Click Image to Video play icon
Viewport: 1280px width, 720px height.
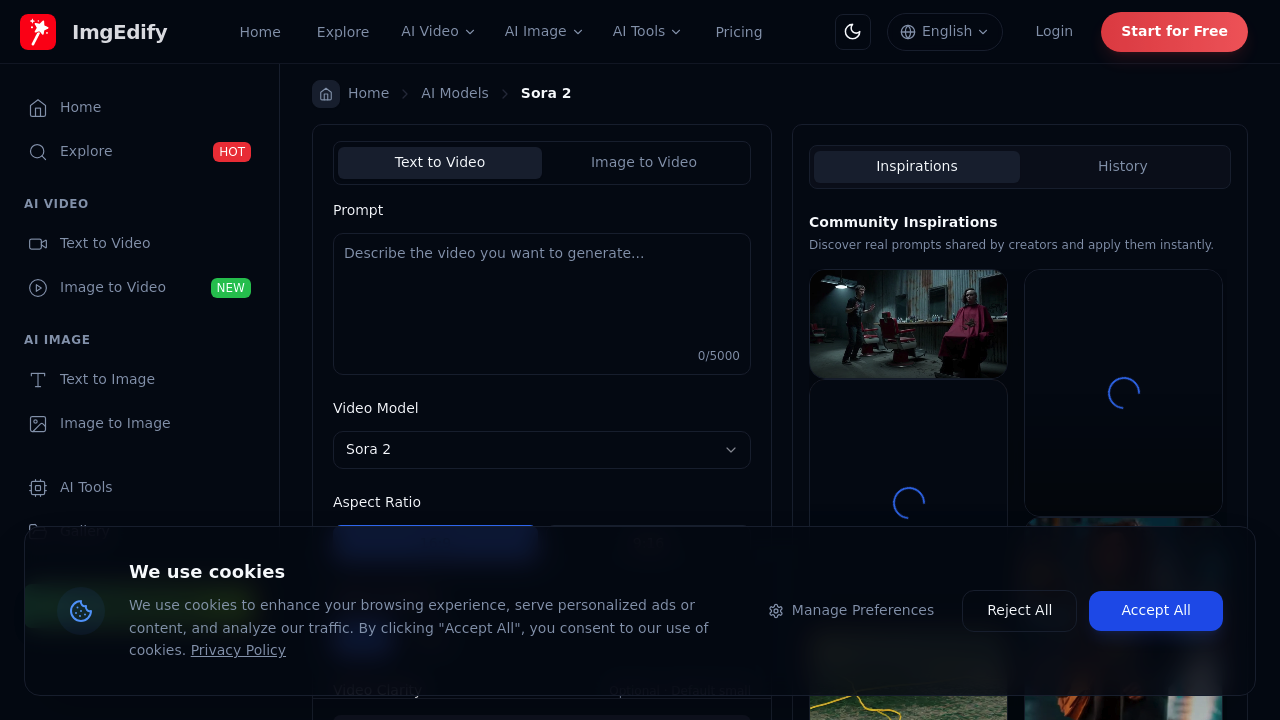coord(38,288)
